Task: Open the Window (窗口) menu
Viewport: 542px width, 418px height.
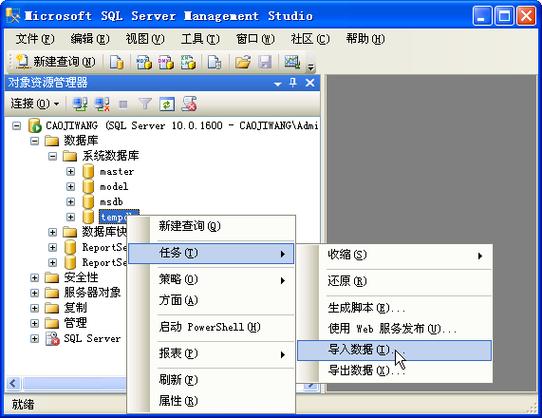Action: [255, 39]
